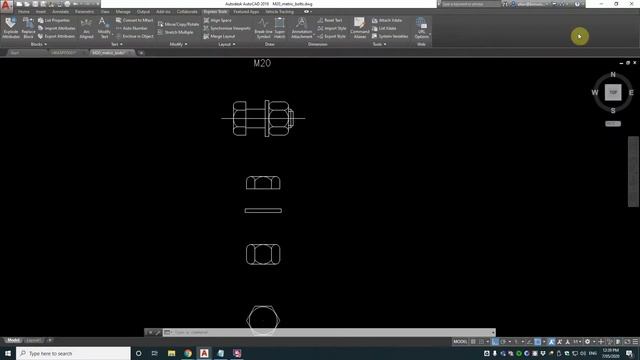Click the Arc Aligned text tool
The width and height of the screenshot is (640, 360).
(86, 28)
